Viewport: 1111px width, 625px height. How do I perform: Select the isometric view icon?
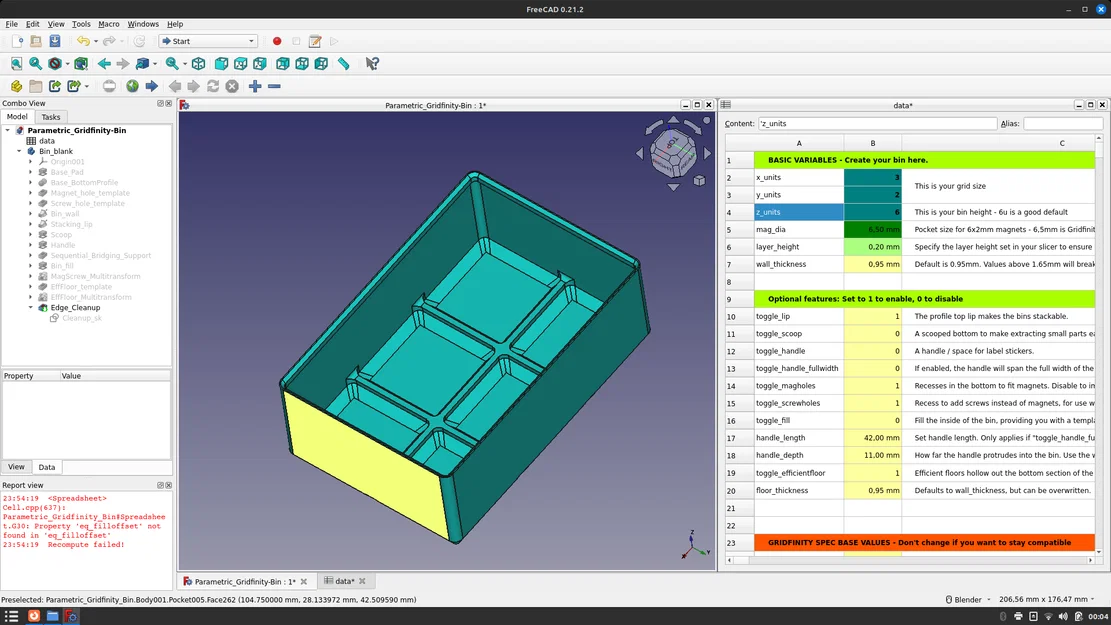196,63
